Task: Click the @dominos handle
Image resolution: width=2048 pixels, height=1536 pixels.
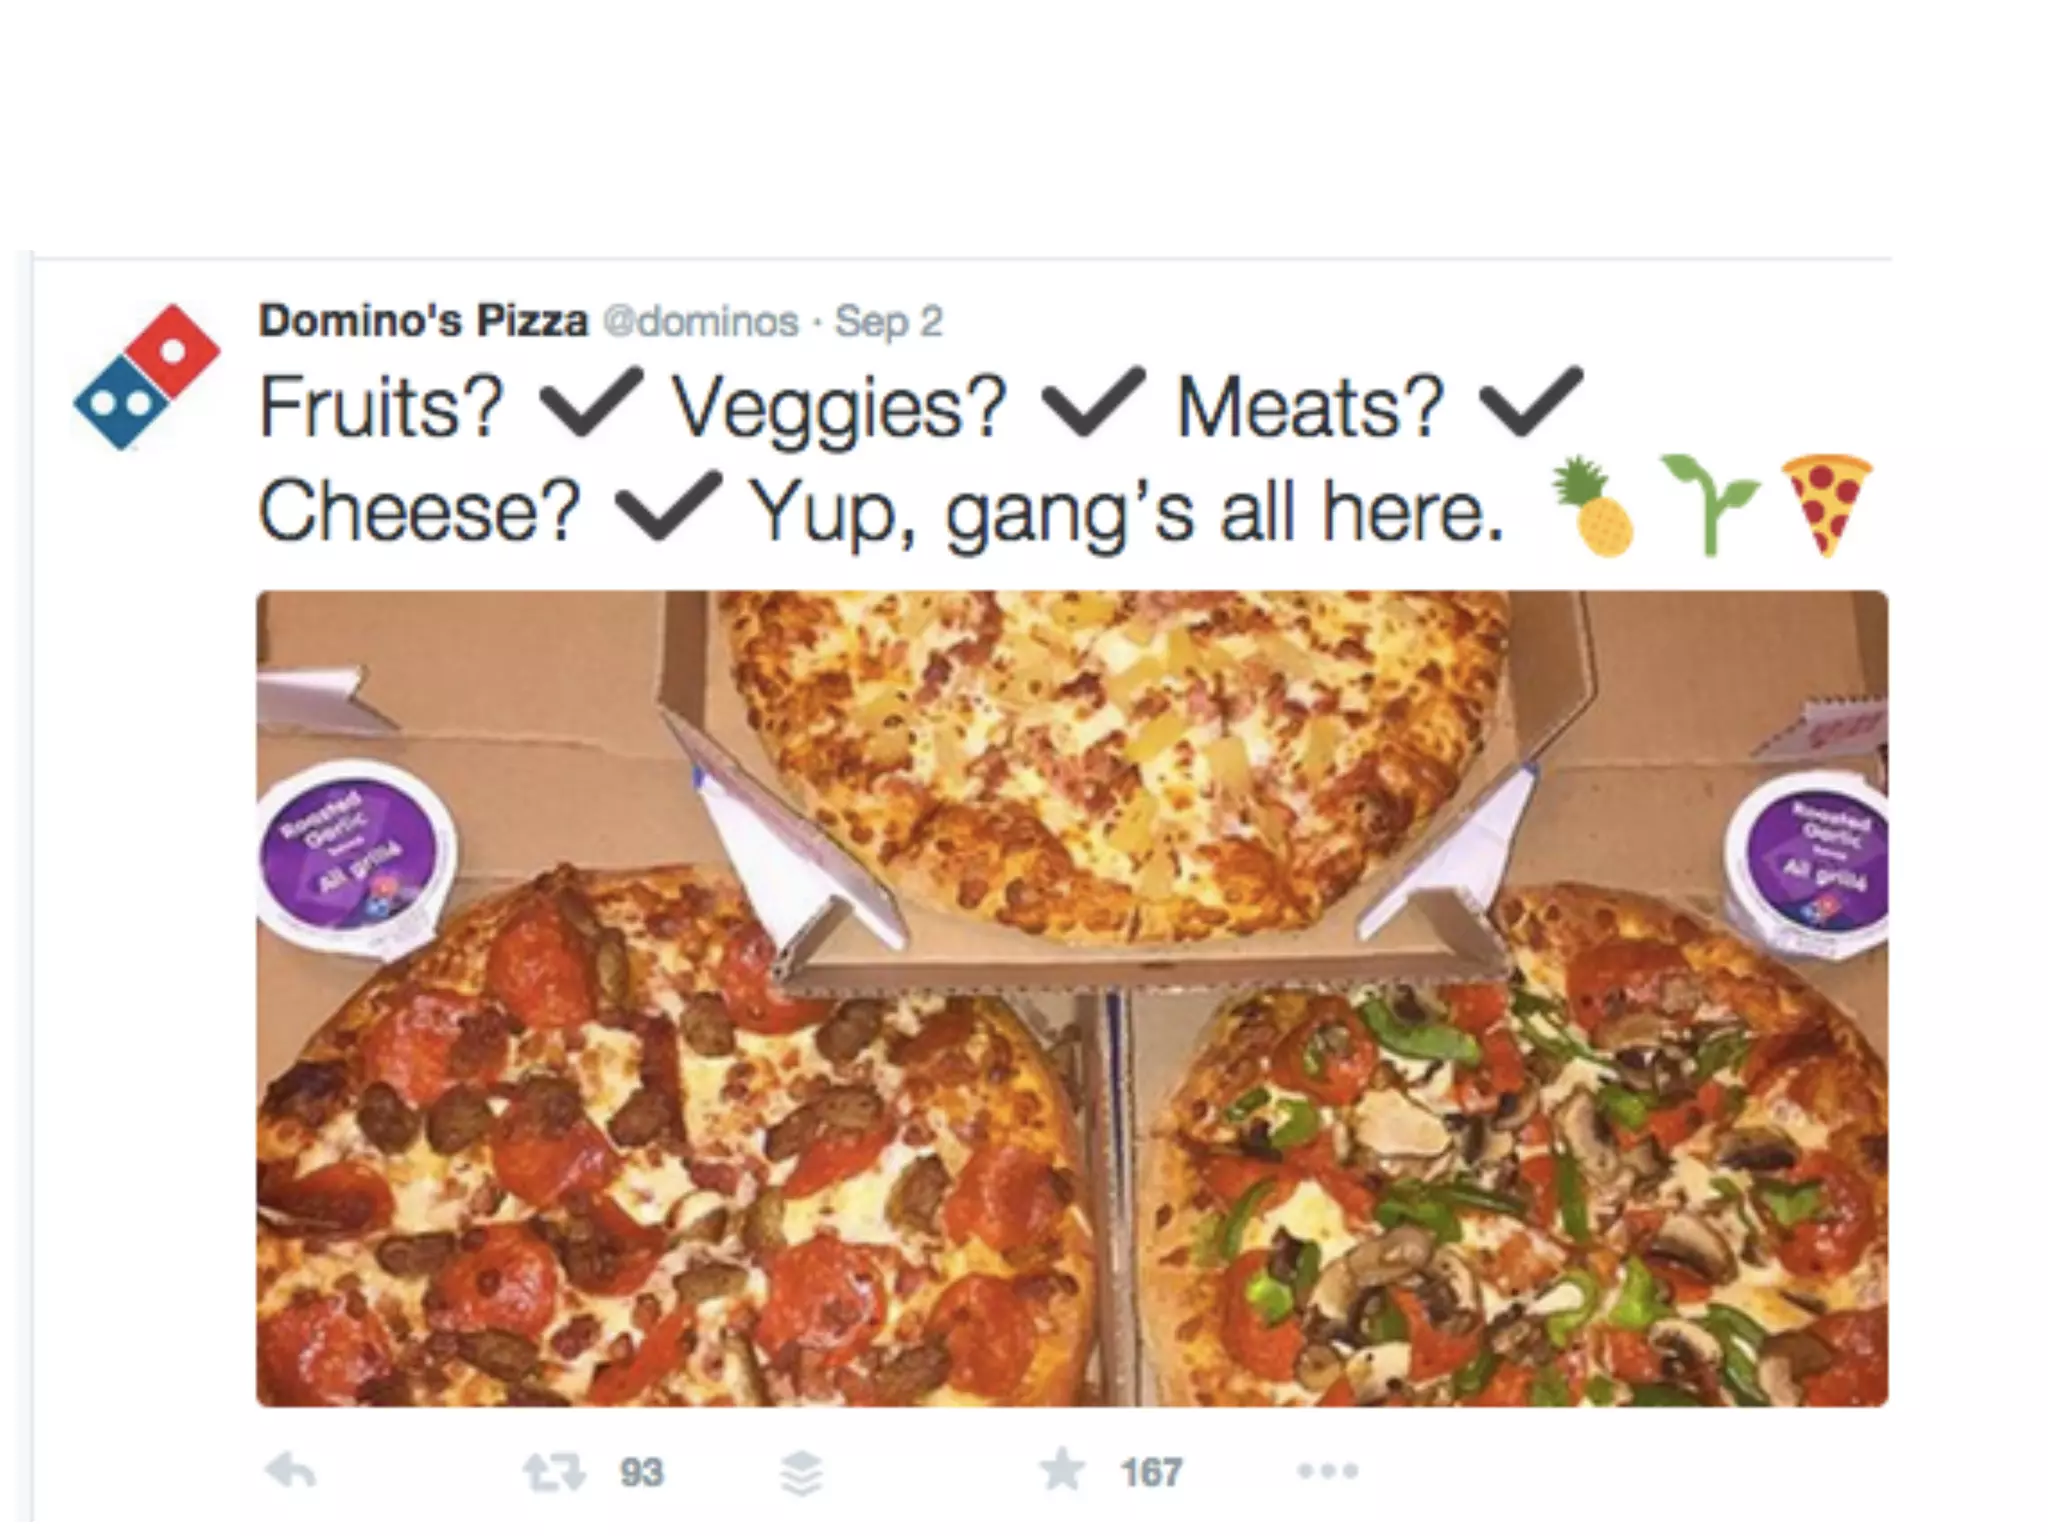Action: coord(702,322)
